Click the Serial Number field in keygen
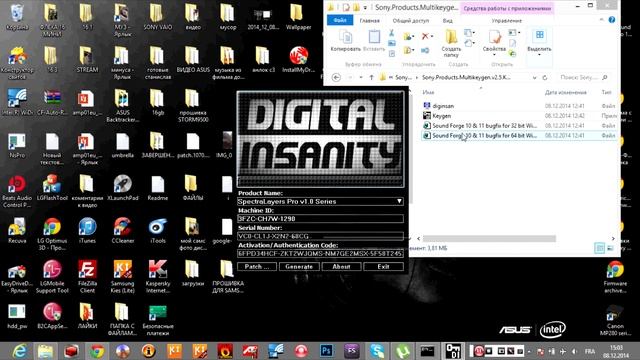Viewport: 640px width, 360px height. 320,236
